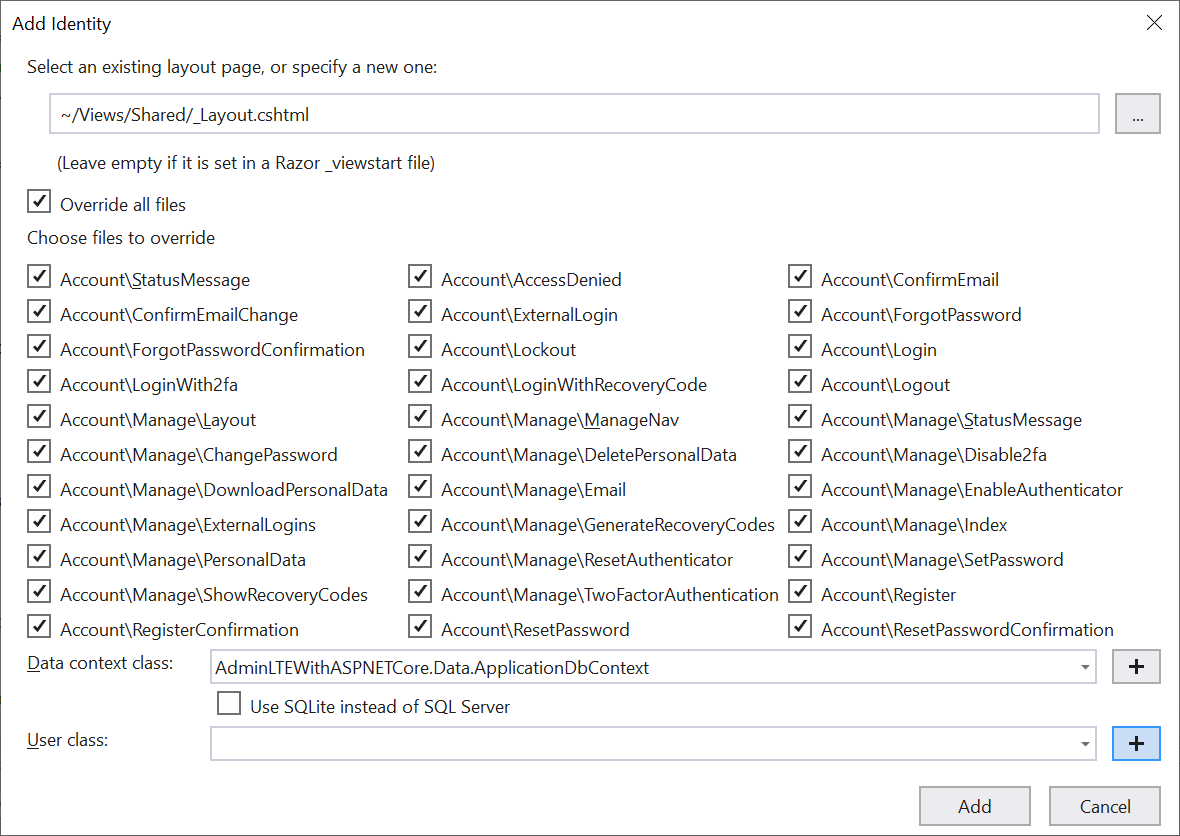Click the plus icon beside Data context class
Image resolution: width=1180 pixels, height=836 pixels.
click(1136, 666)
